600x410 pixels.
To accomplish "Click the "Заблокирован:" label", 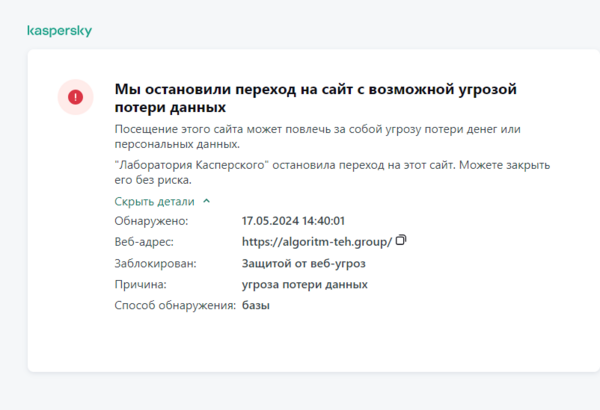I will [x=155, y=263].
